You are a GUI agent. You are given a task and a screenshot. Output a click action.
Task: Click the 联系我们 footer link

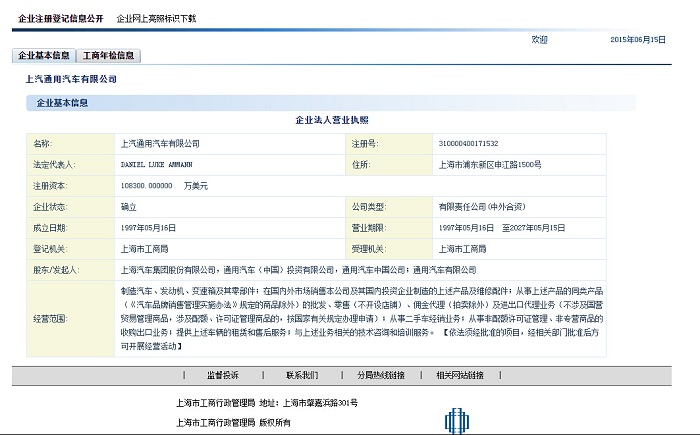click(302, 375)
